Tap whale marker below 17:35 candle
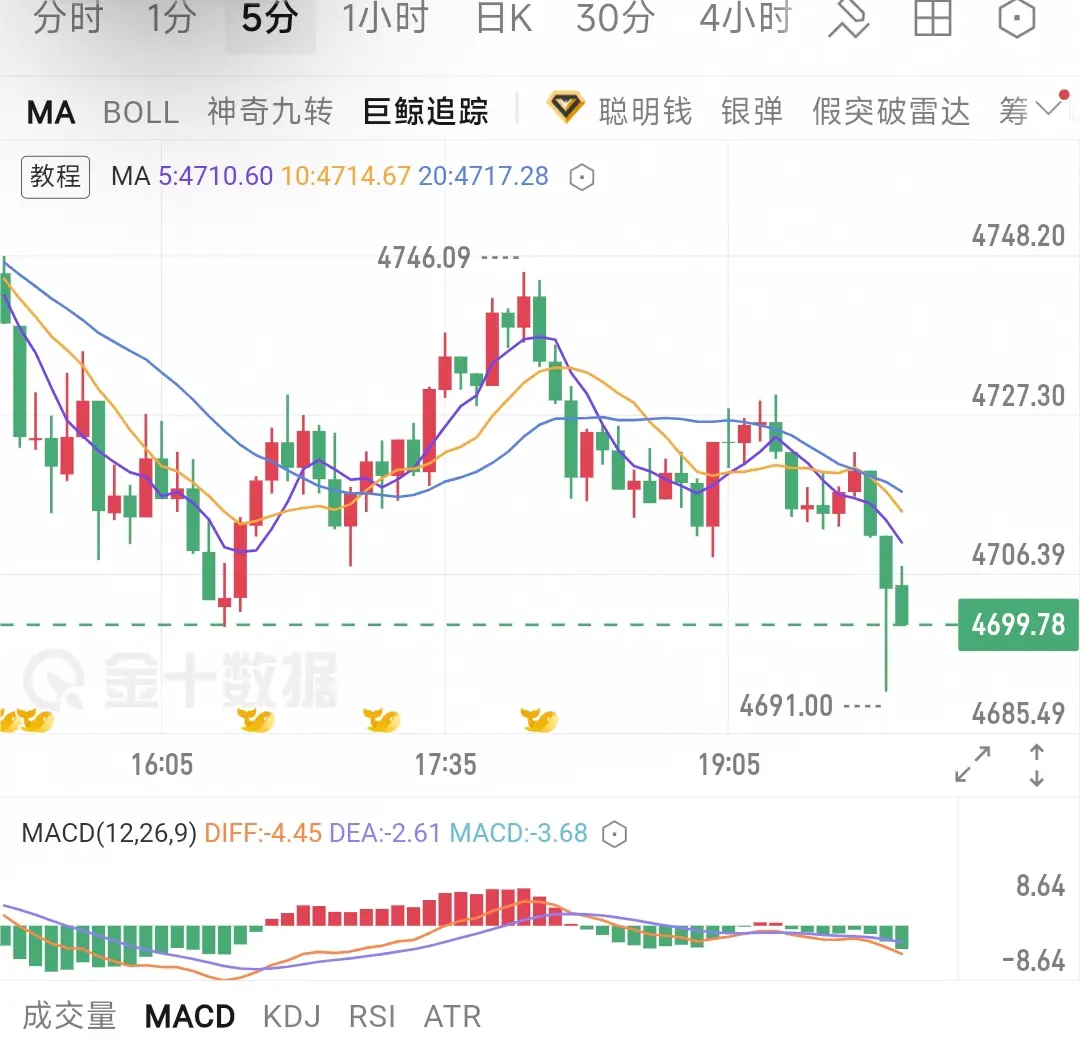1080x1041 pixels. click(382, 720)
